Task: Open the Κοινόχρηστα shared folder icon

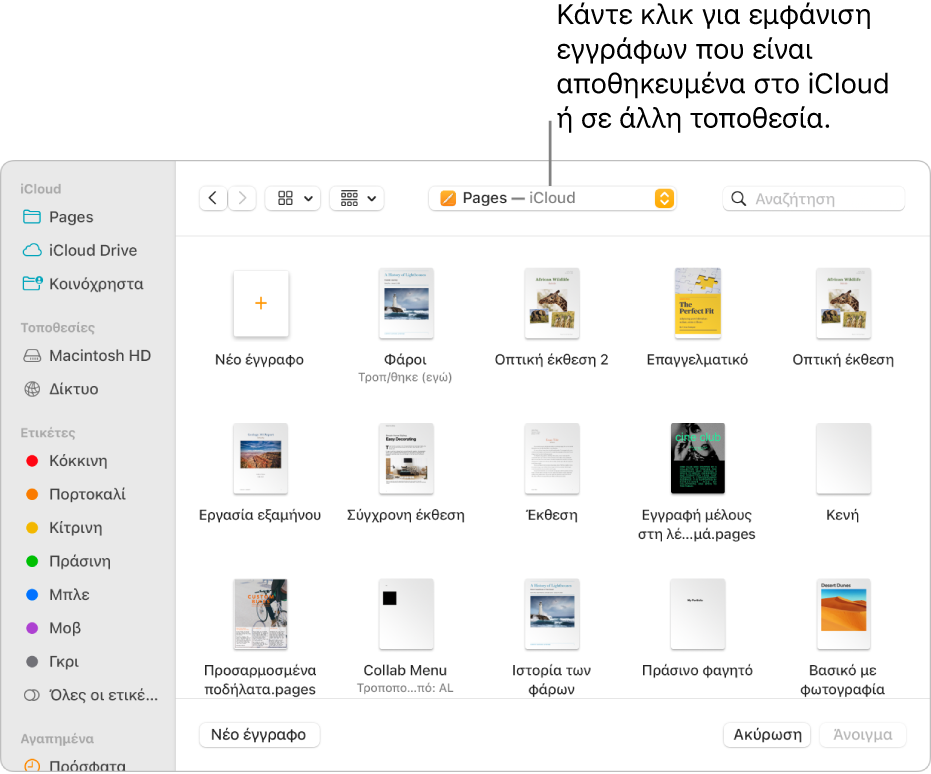Action: tap(32, 284)
